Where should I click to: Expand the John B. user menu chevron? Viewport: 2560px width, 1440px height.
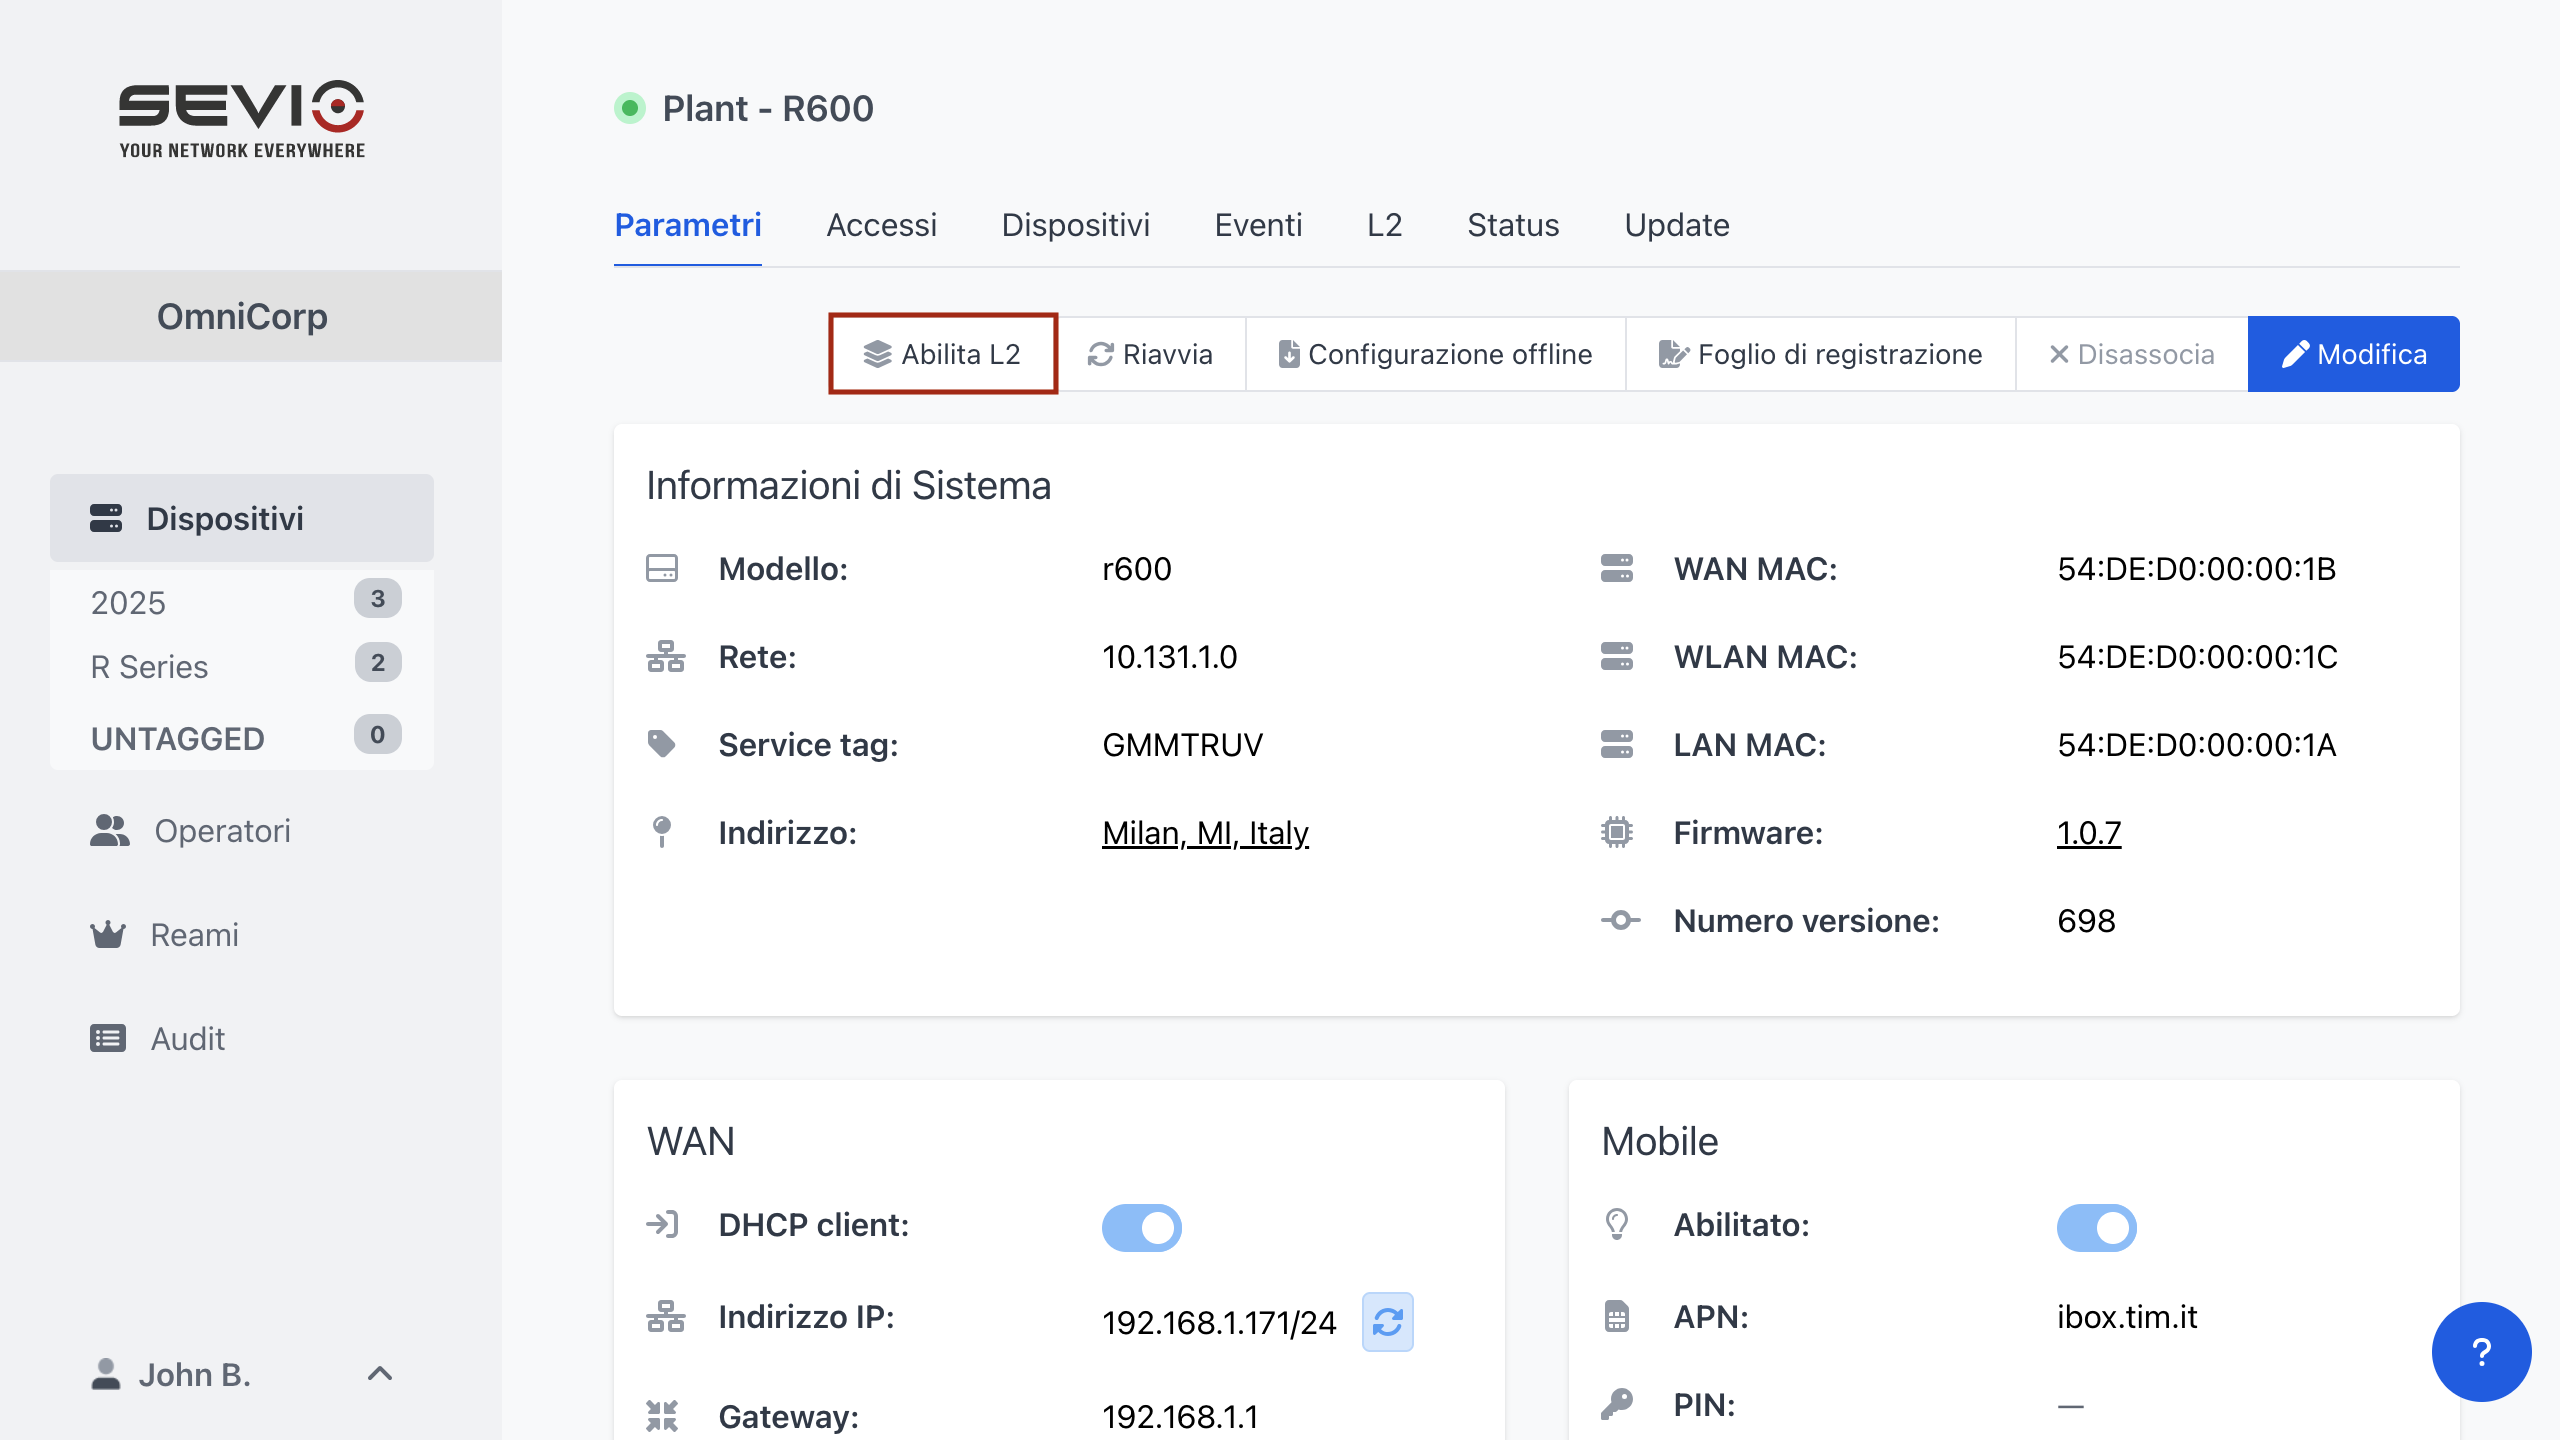pyautogui.click(x=380, y=1374)
